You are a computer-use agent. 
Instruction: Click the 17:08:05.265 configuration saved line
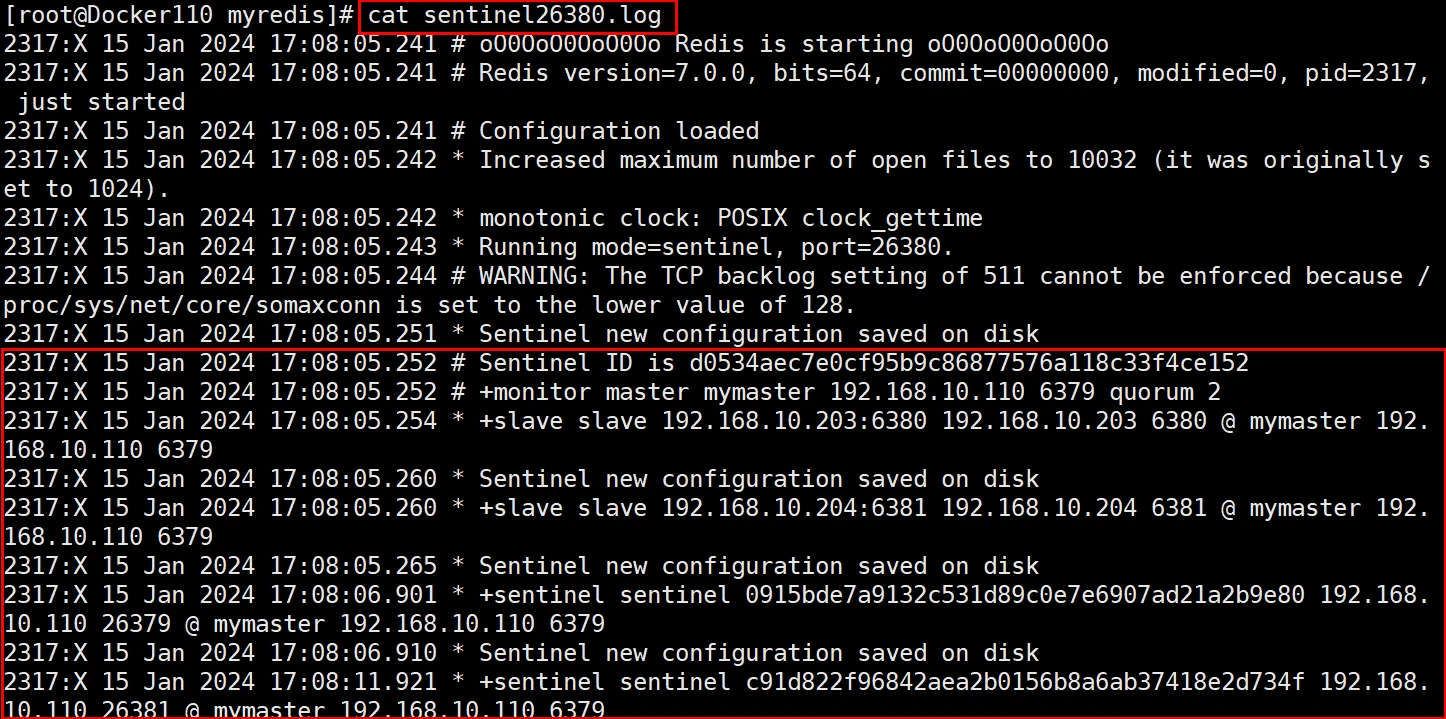(521, 566)
